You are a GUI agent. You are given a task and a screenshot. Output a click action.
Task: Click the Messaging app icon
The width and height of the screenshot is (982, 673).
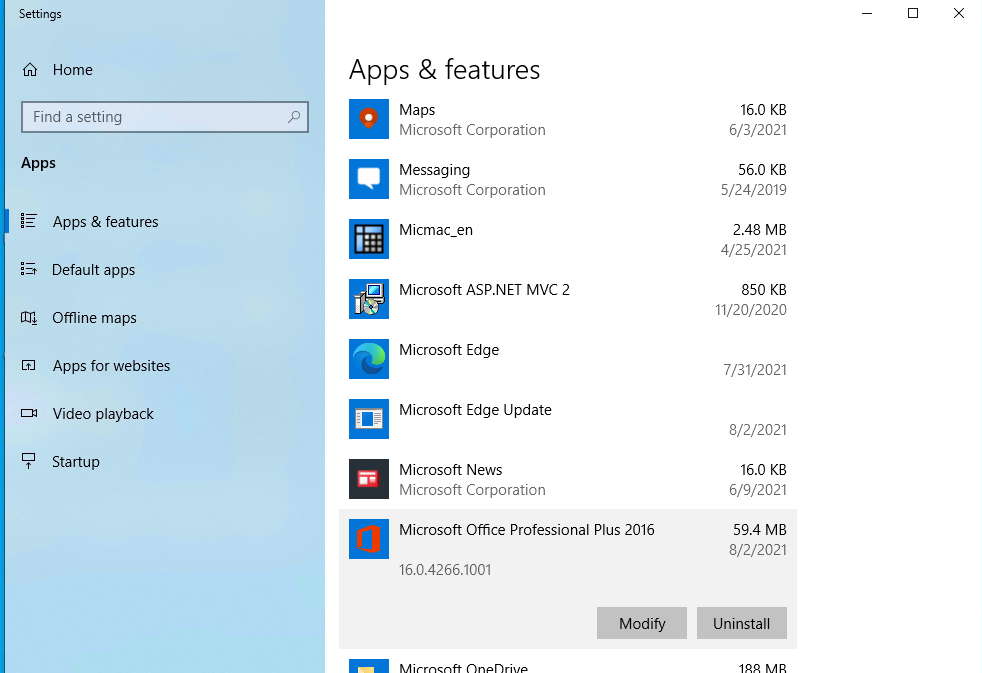[x=368, y=179]
